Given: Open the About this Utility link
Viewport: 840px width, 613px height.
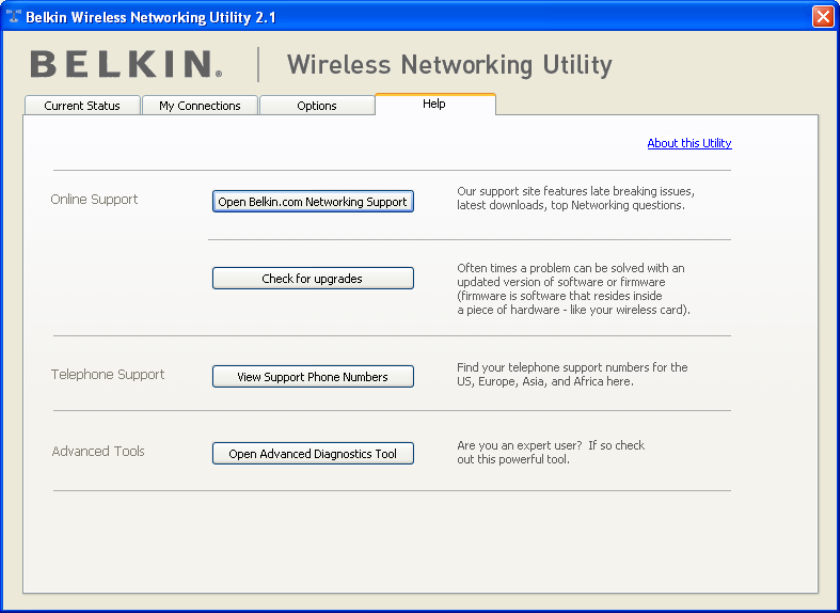Looking at the screenshot, I should pos(689,143).
